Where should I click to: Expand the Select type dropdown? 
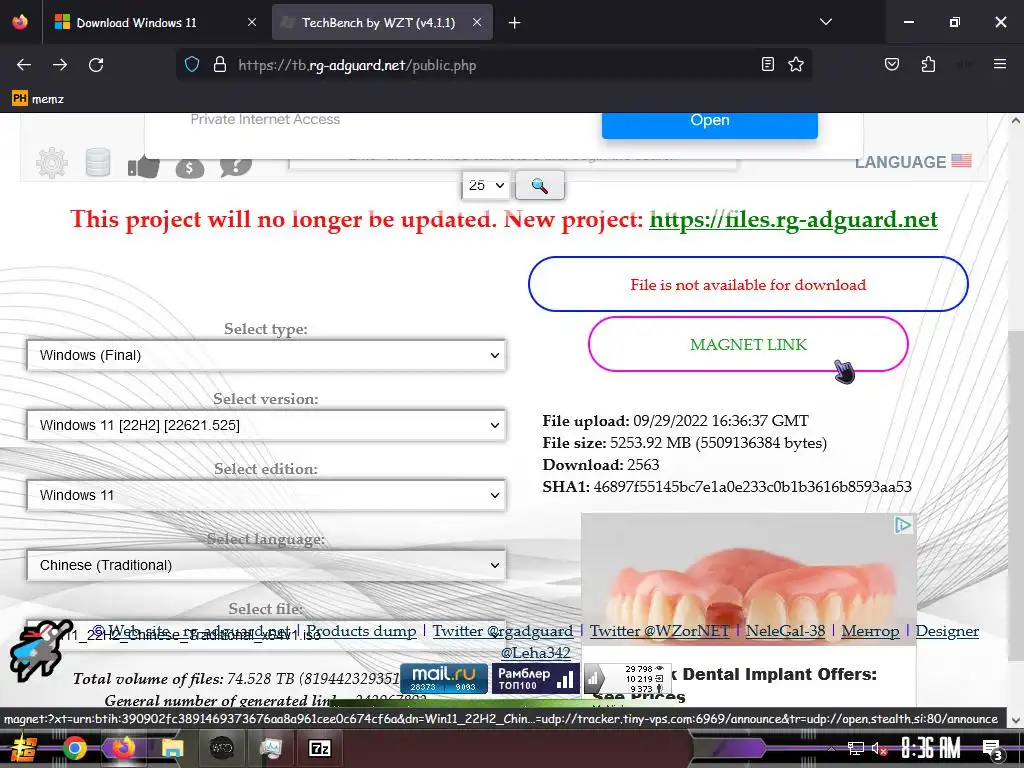[266, 355]
